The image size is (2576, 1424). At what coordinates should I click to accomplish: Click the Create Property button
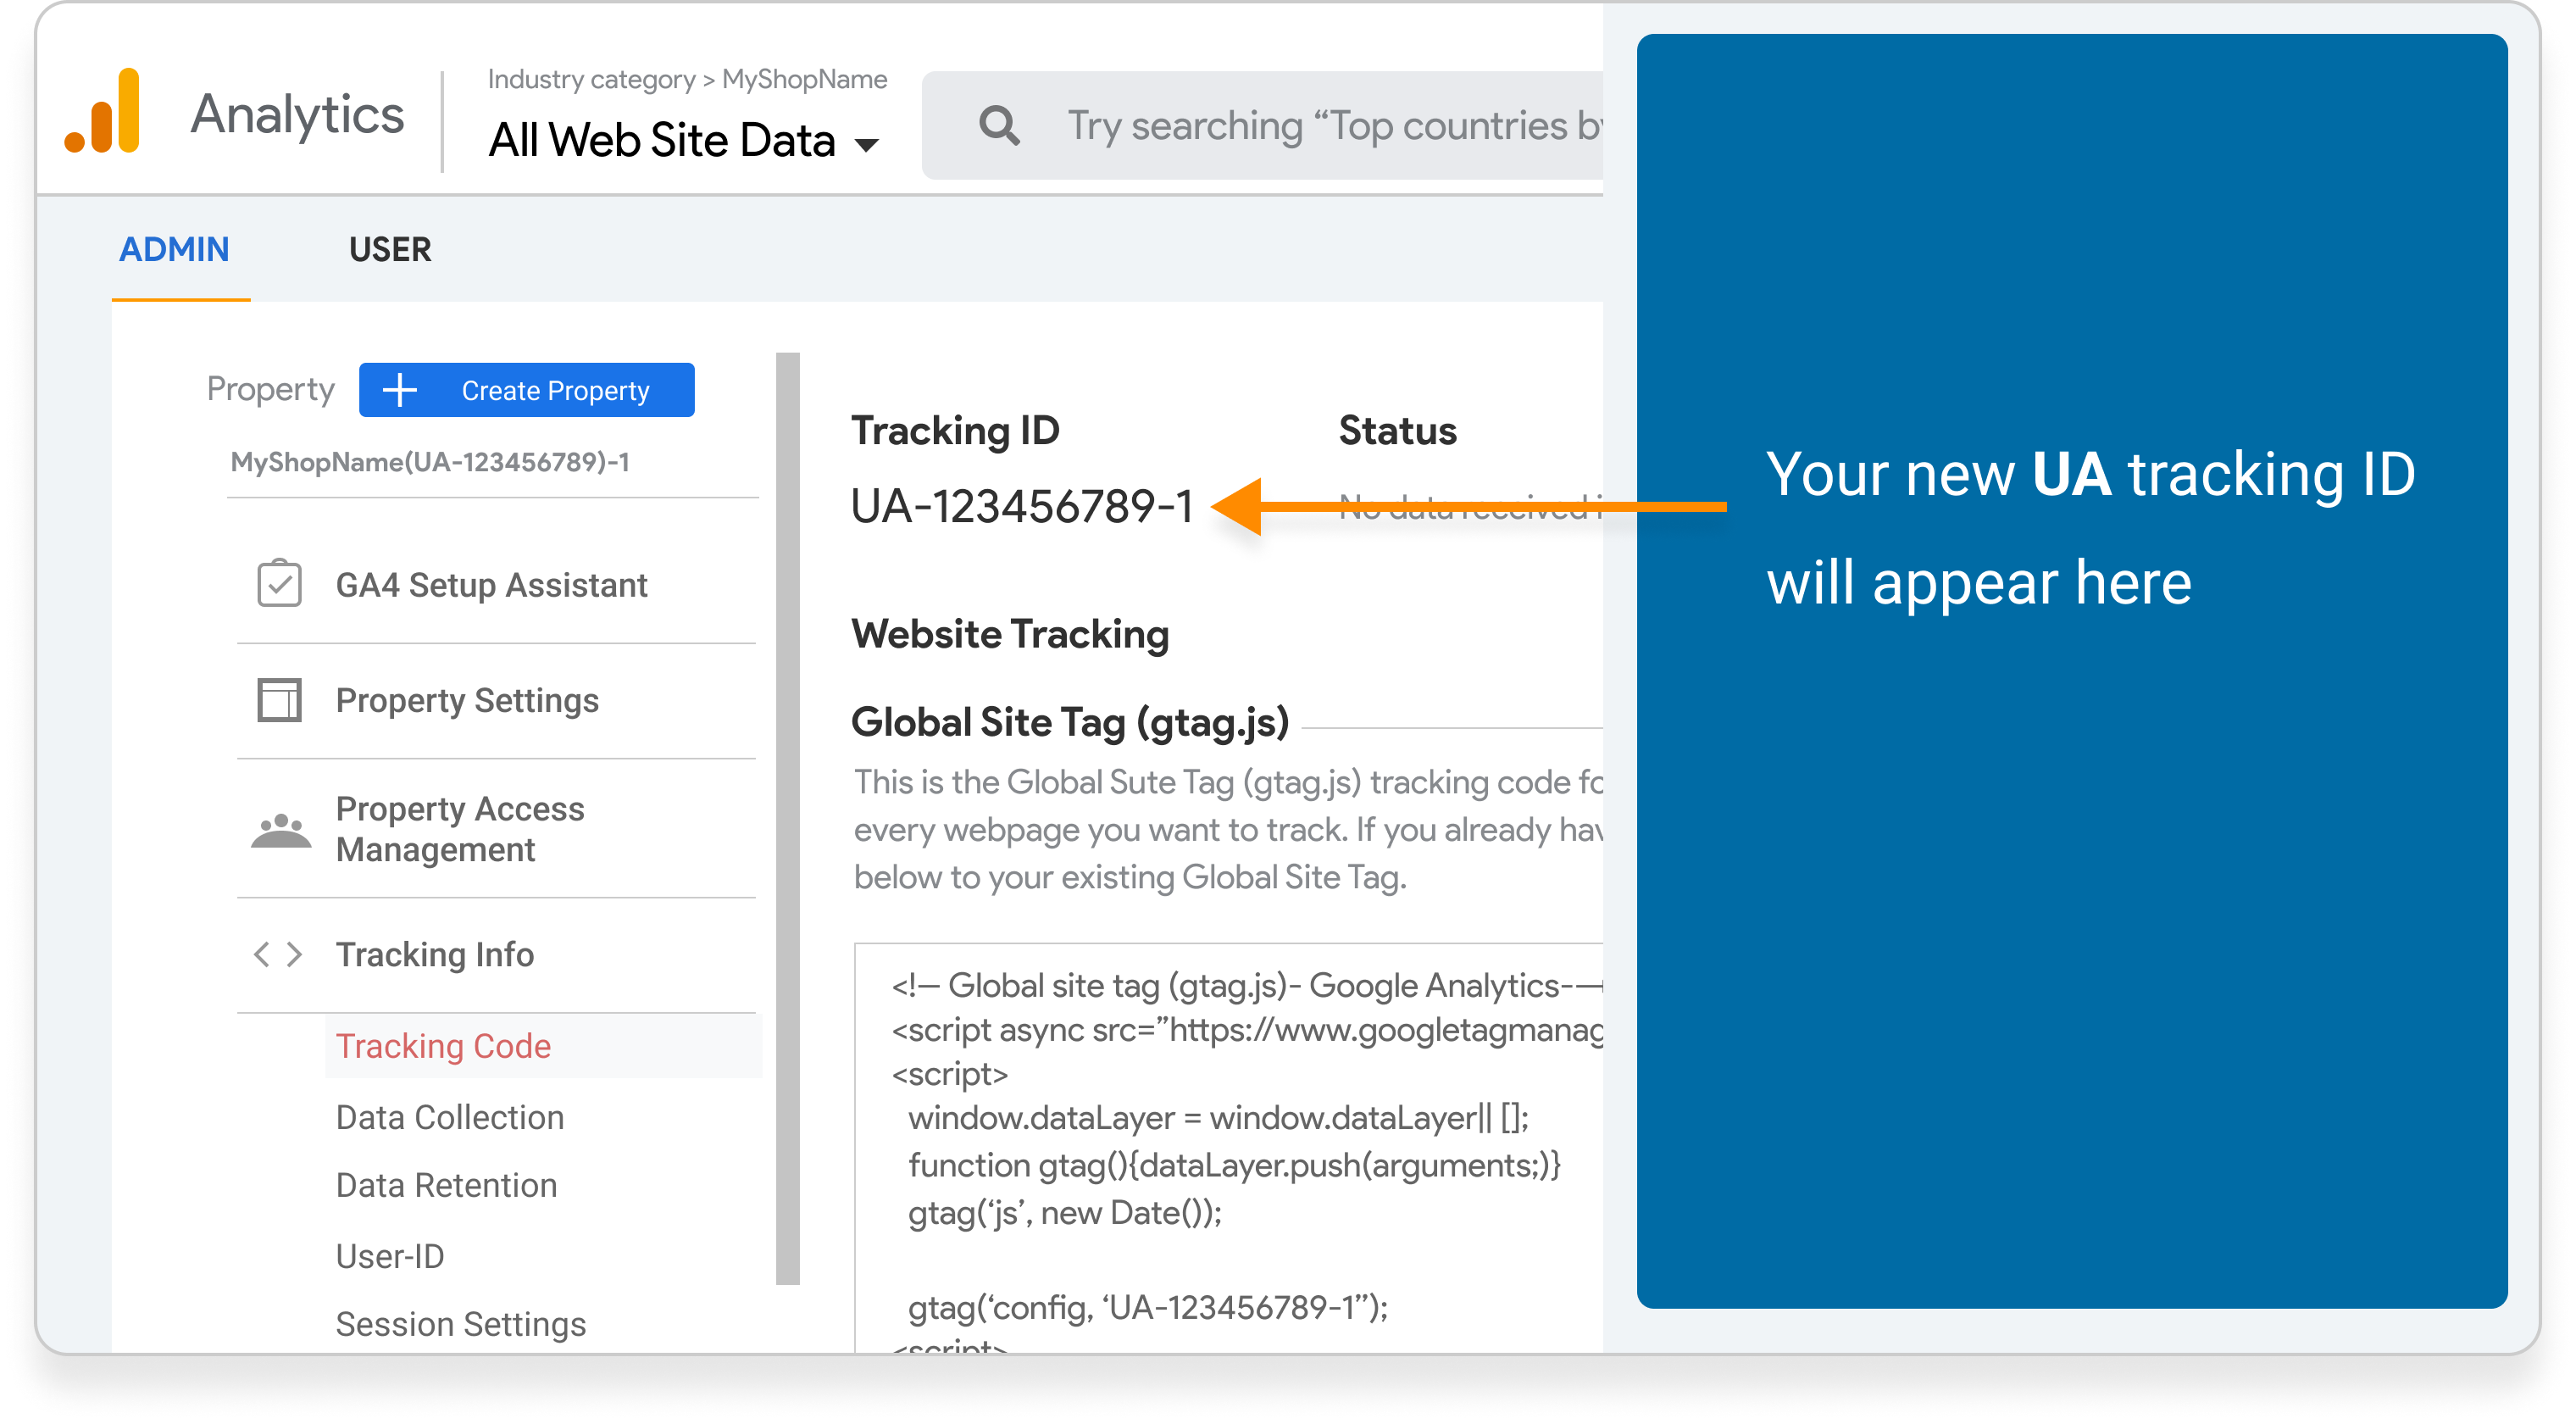(527, 390)
